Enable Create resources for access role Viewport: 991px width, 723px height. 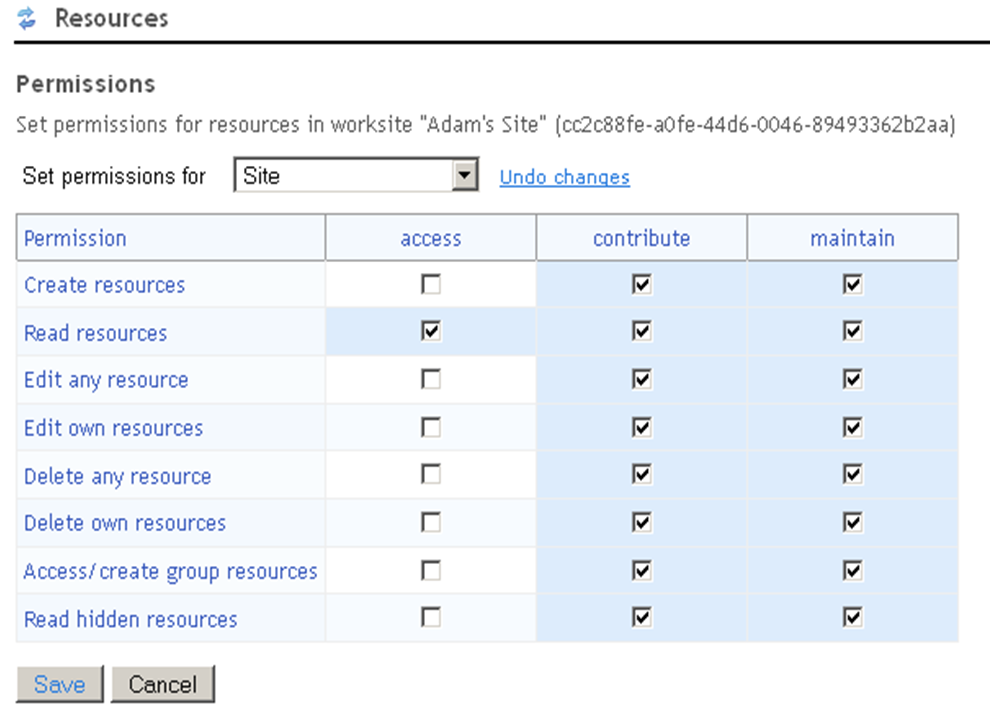(431, 285)
